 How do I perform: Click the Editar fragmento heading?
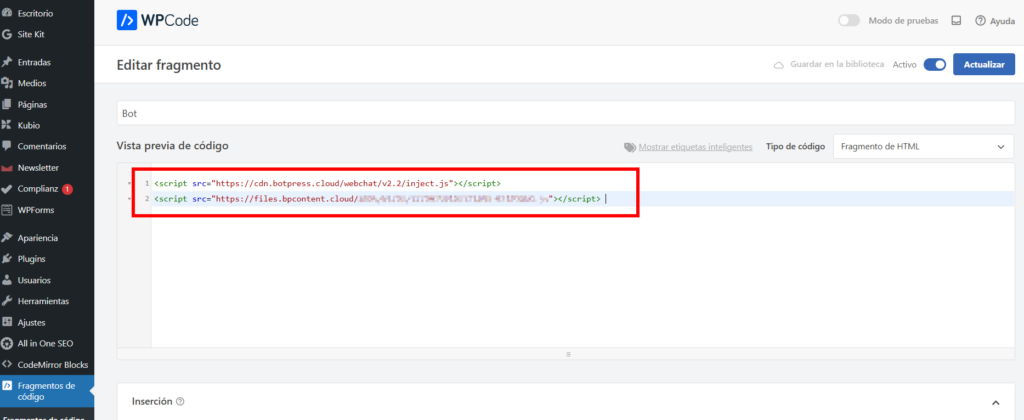168,65
